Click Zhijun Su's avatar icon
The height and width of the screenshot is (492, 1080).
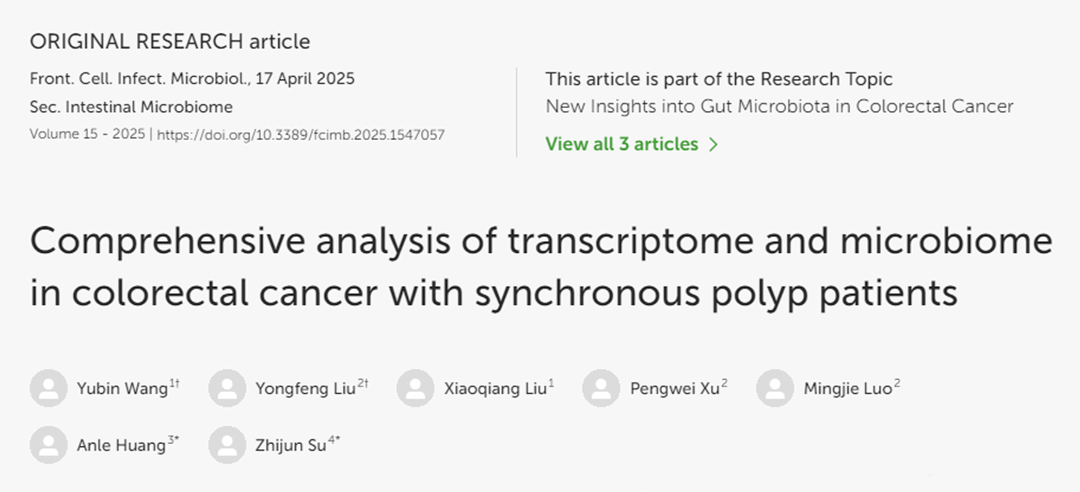[227, 445]
